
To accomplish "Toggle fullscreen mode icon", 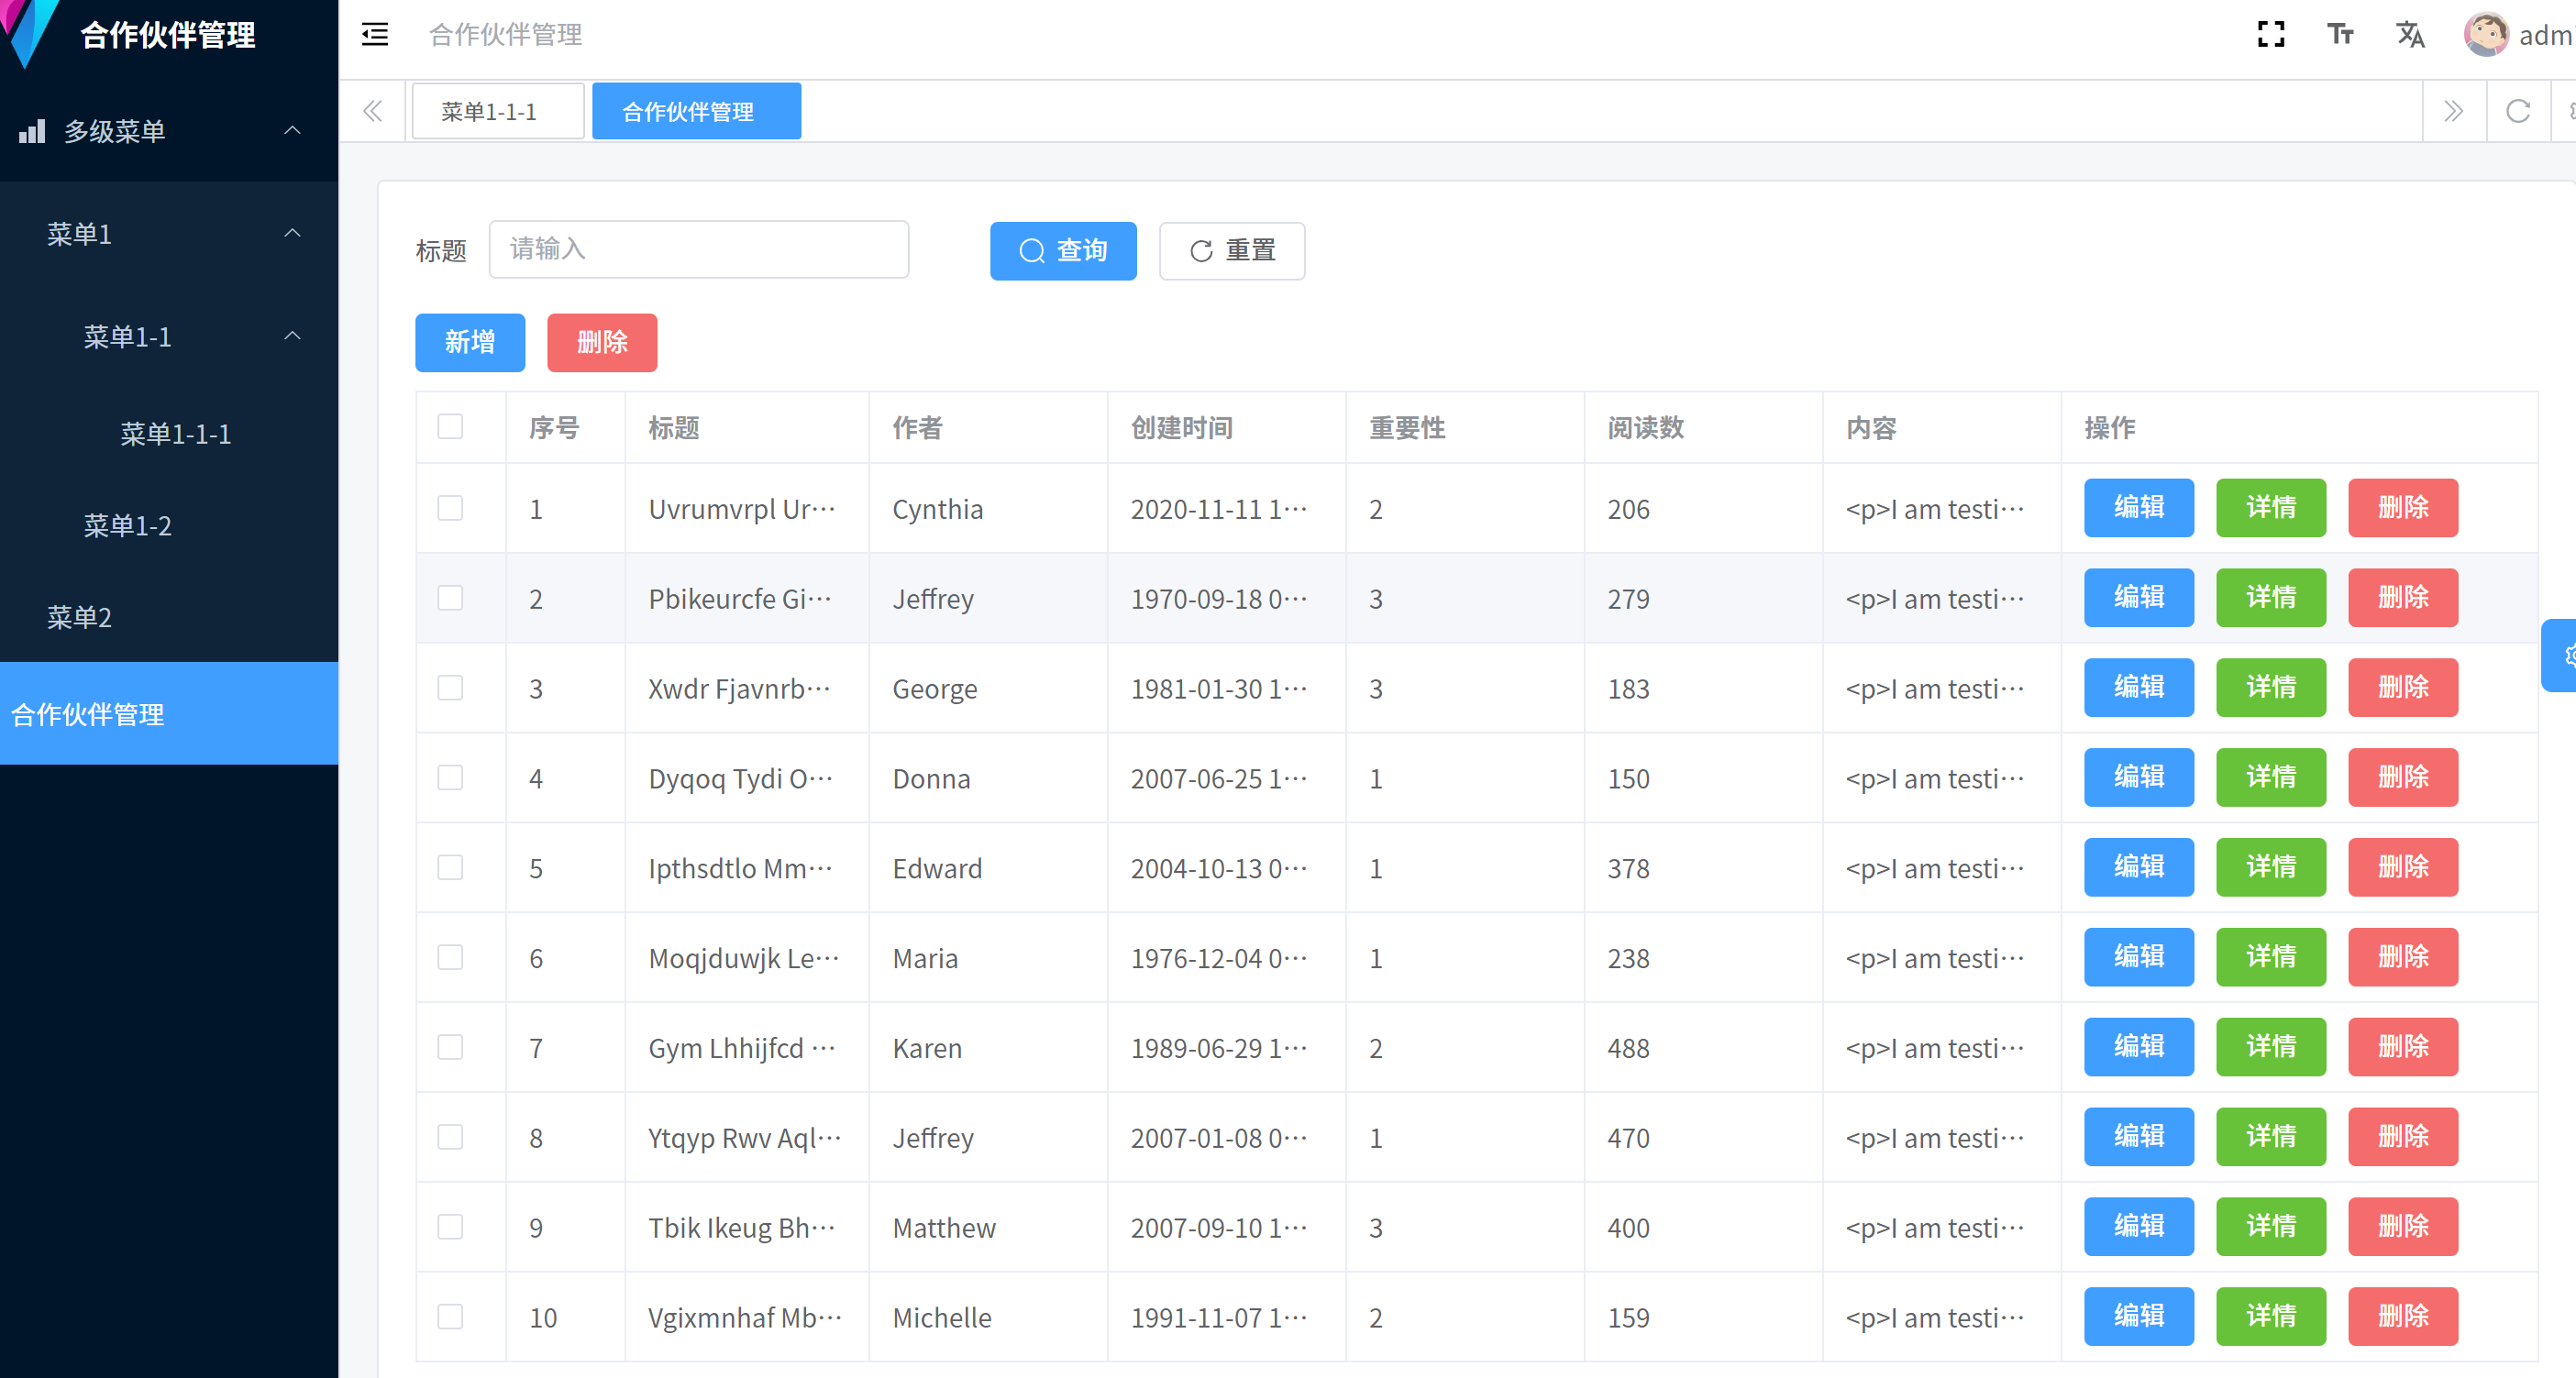I will tap(2271, 35).
